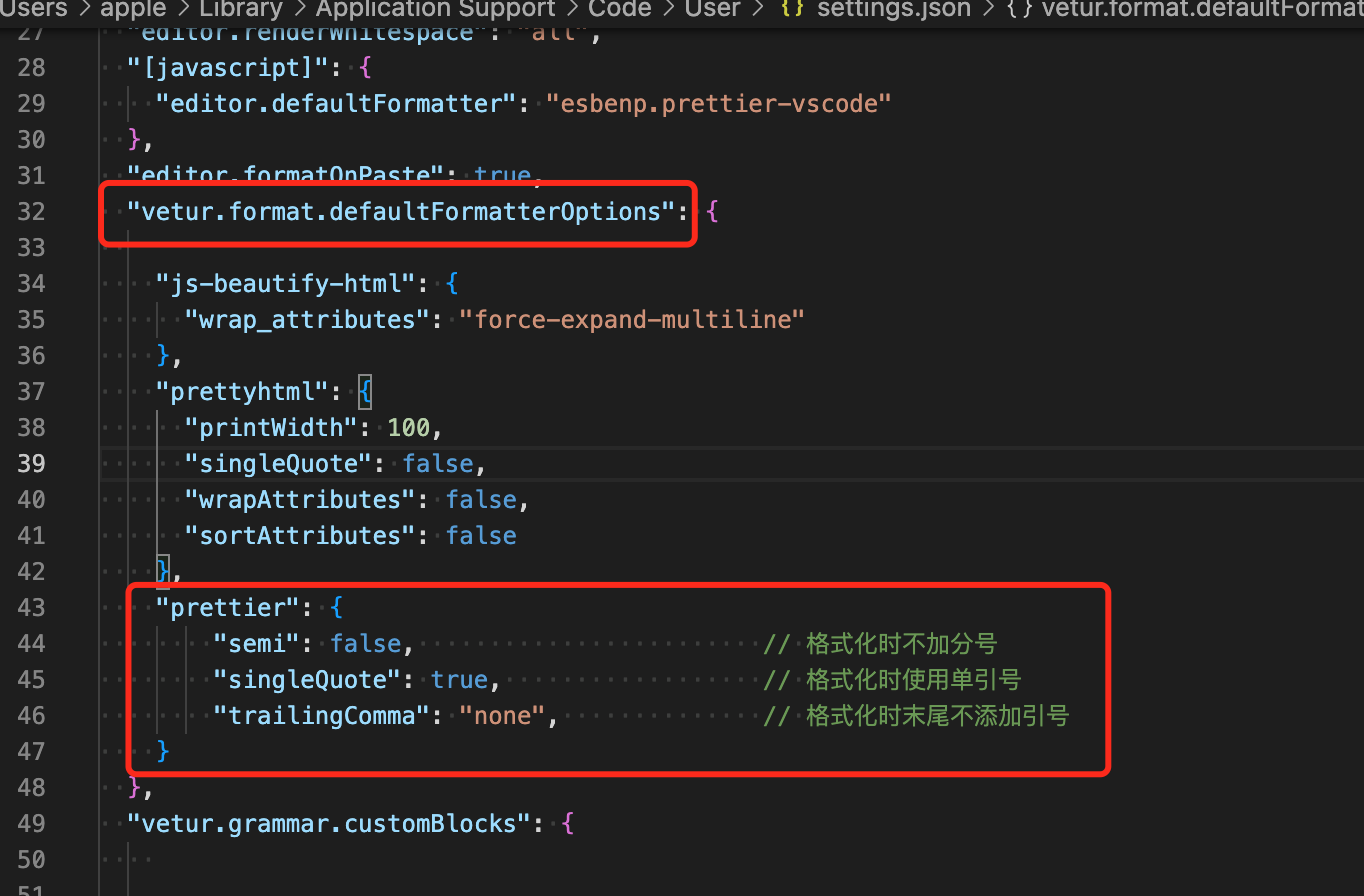The height and width of the screenshot is (896, 1364).
Task: Click the highlighted closing brace on line 42
Action: (x=163, y=572)
